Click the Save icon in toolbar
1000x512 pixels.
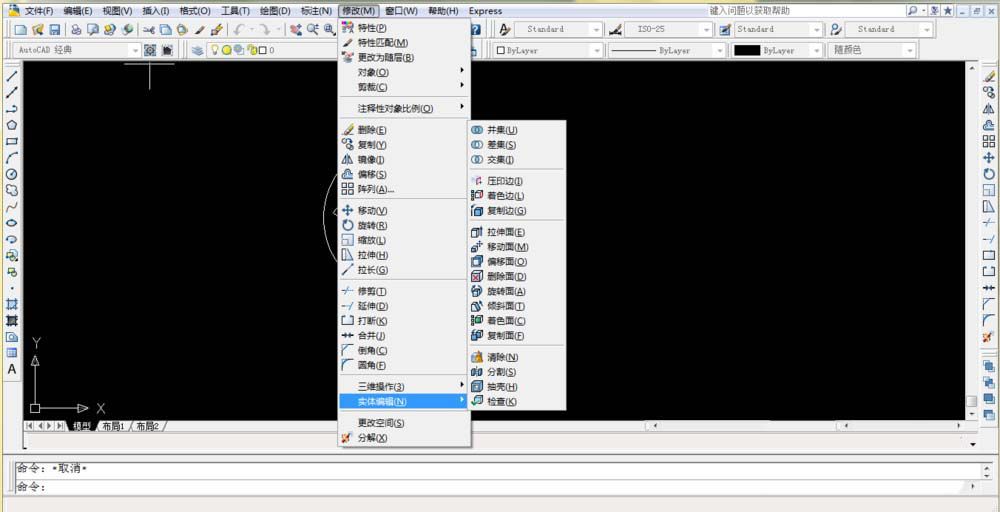(55, 30)
